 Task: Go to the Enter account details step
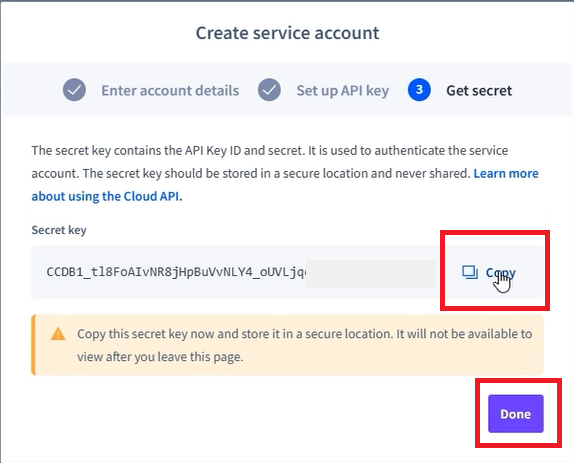coord(170,90)
